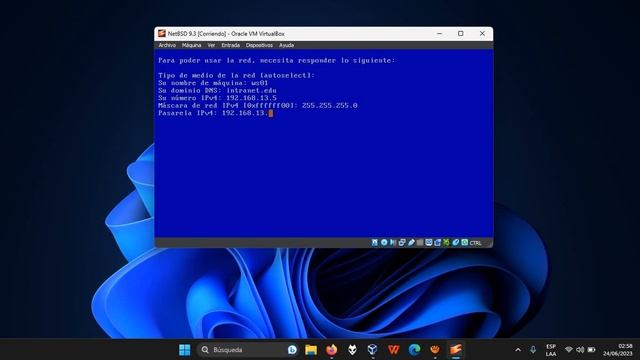This screenshot has width=640, height=360.
Task: Open the Dispositivos menu
Action: point(259,45)
